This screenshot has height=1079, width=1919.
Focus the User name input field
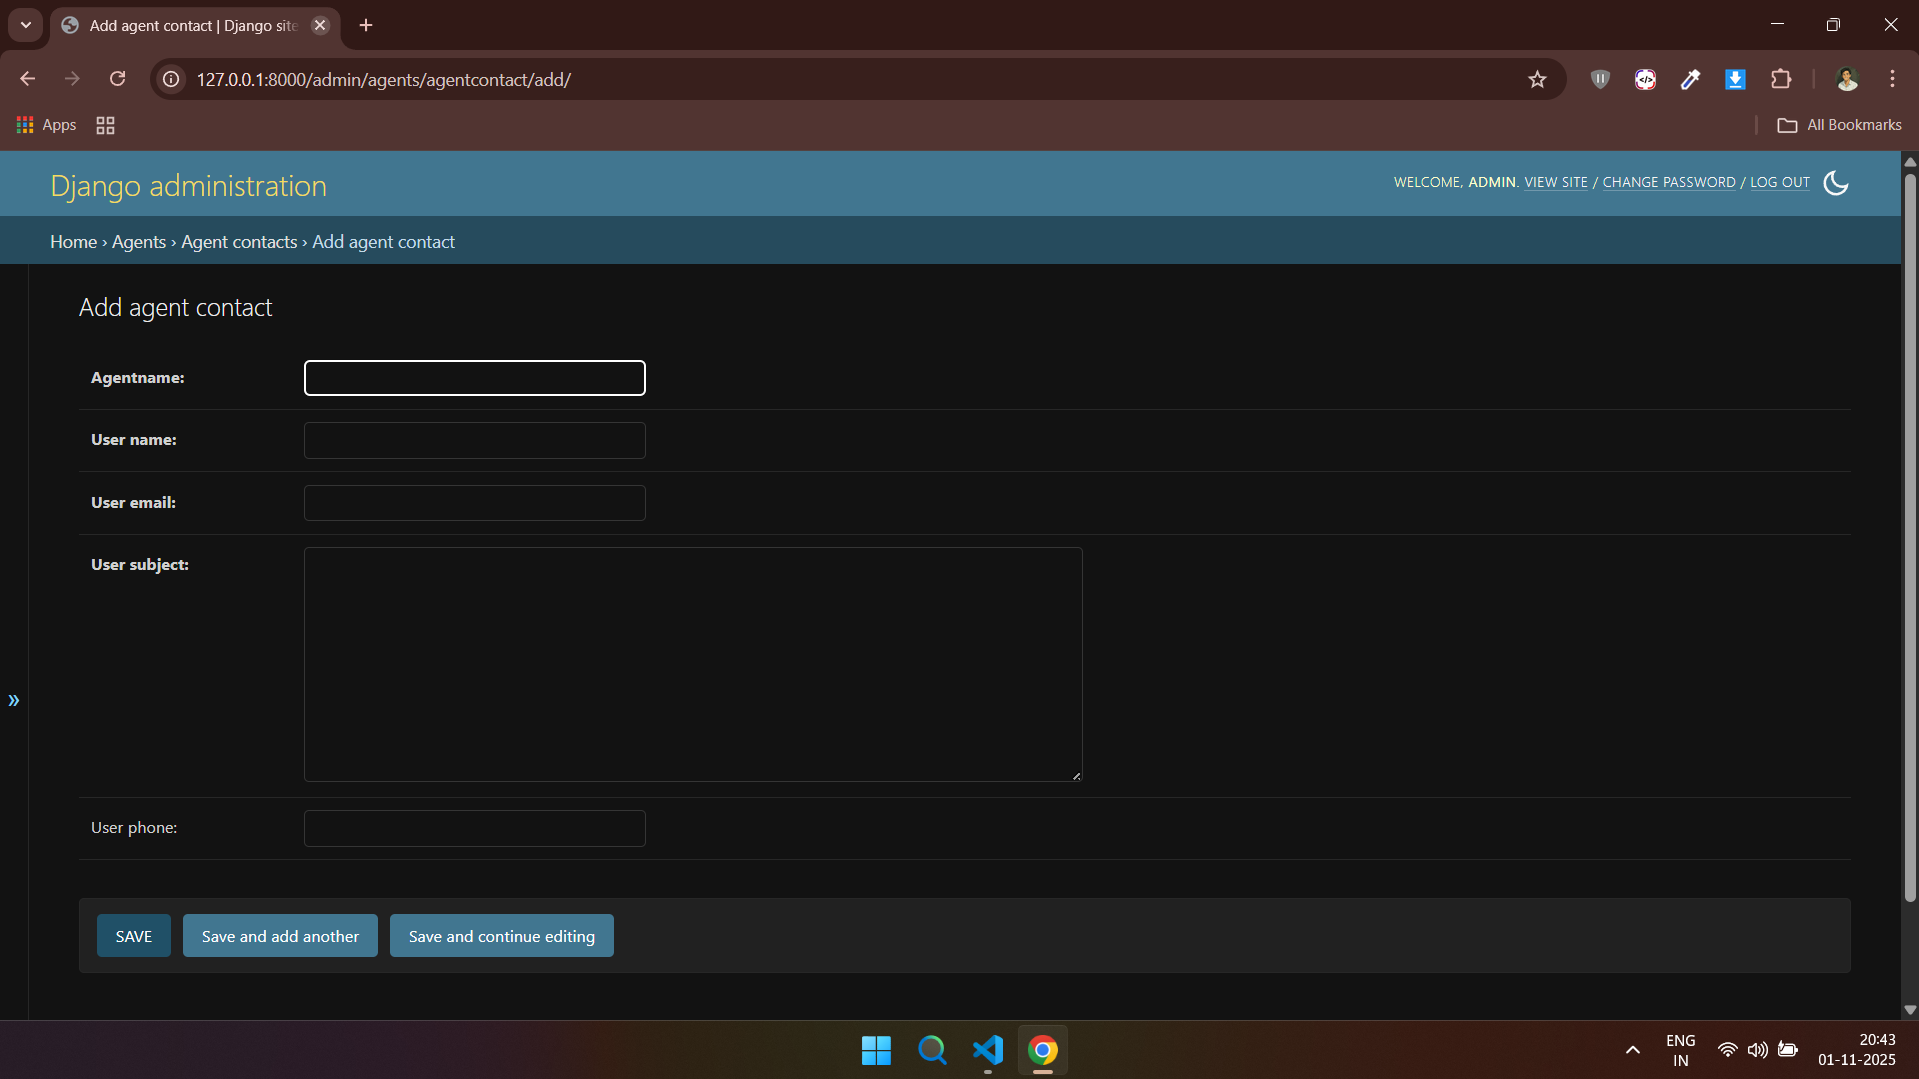click(x=475, y=440)
